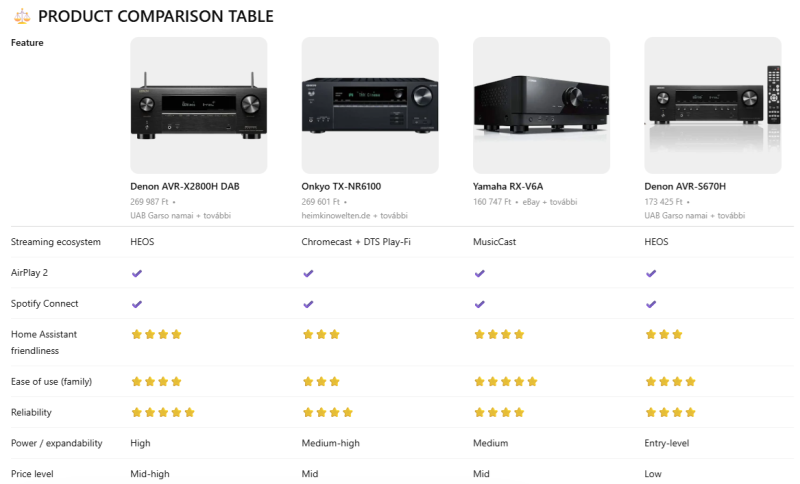
Task: Open the Denon AVR-X2800H DAB product image
Action: click(x=199, y=105)
